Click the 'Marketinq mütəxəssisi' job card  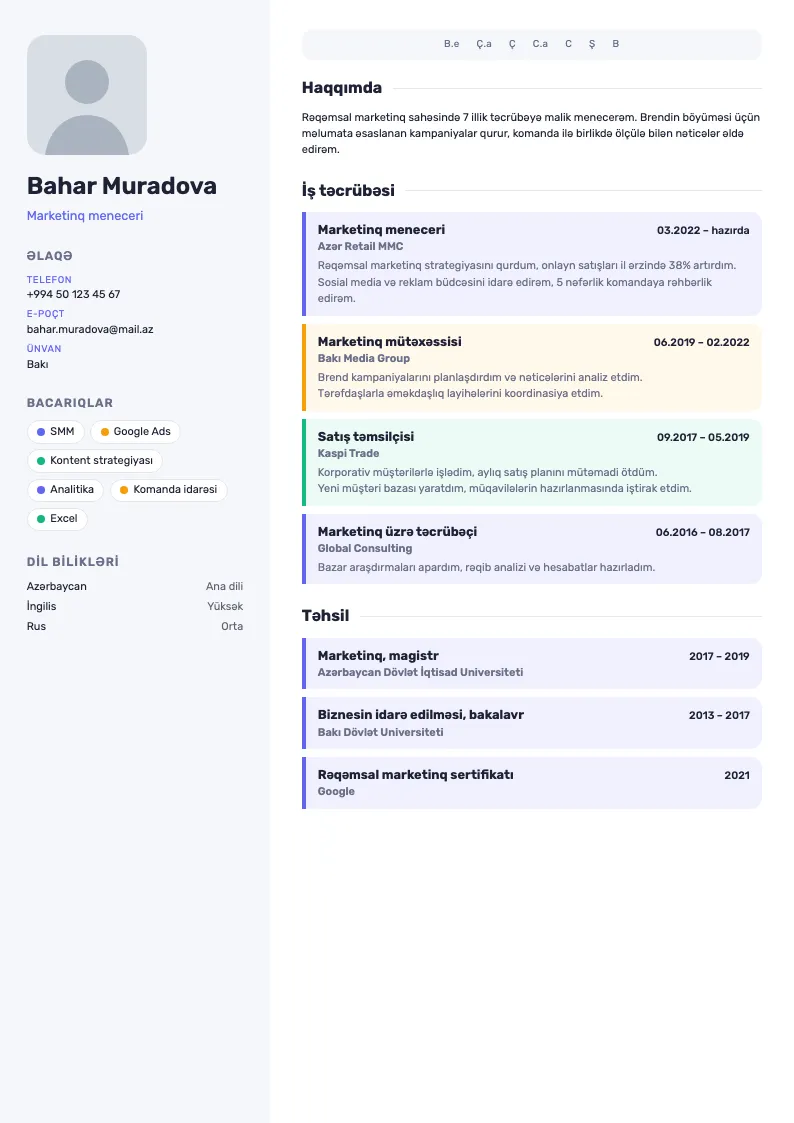point(532,367)
